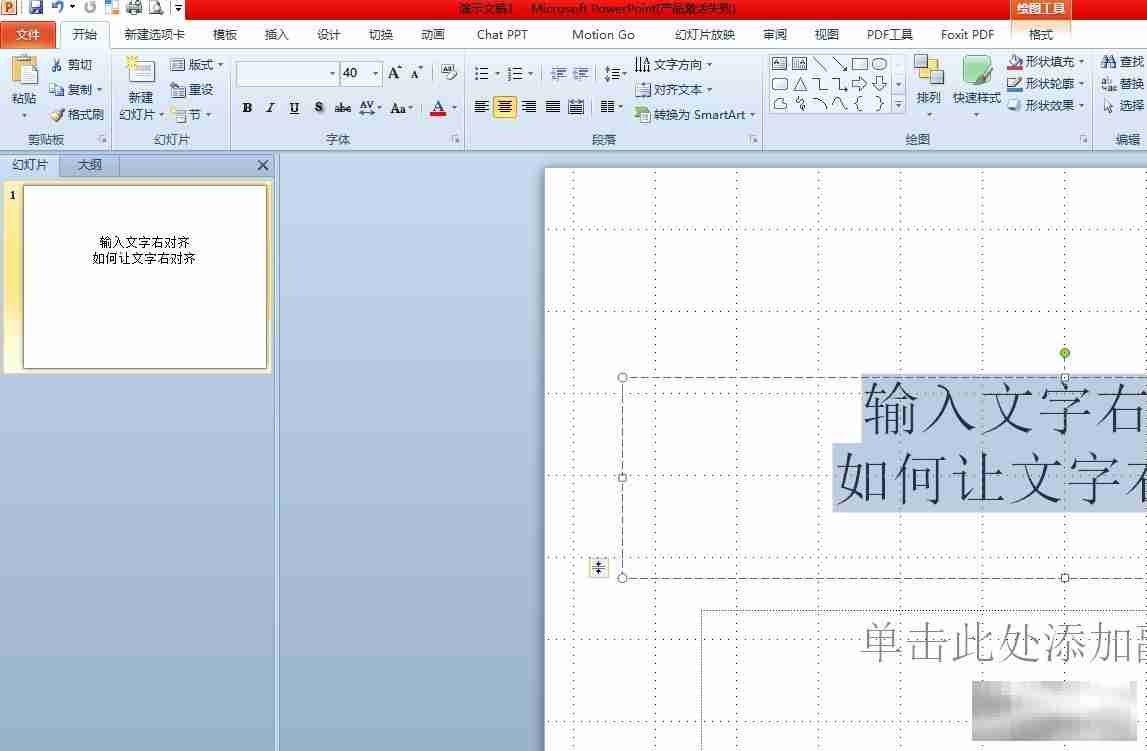The height and width of the screenshot is (751, 1147).
Task: Select the 格式刷 (Format Painter) tool
Action: click(x=77, y=113)
